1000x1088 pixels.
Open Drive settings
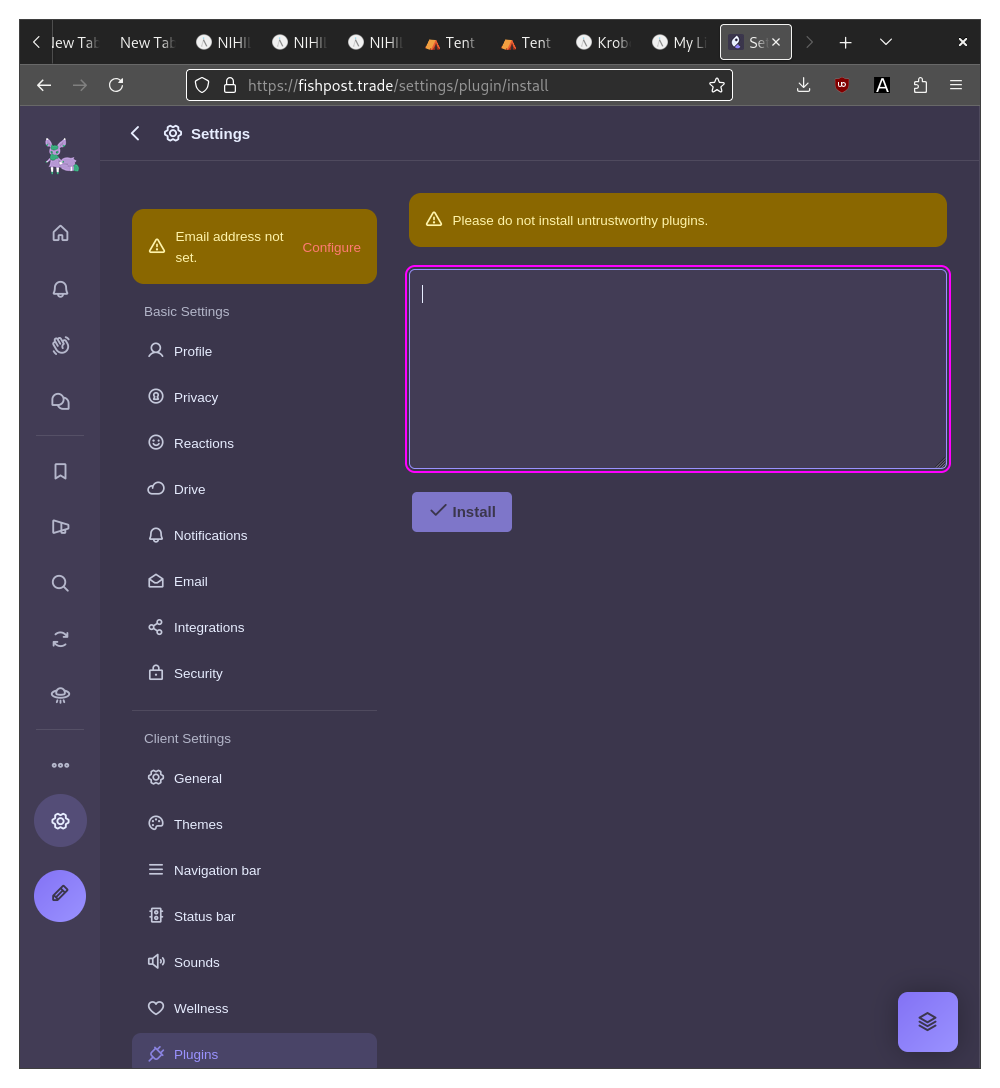pos(255,489)
